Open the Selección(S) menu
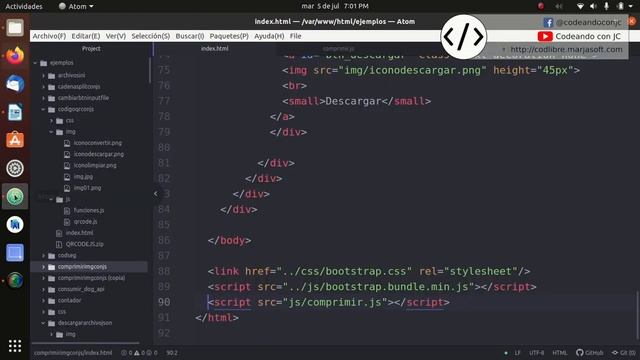Screen dimensions: 640x360 tap(151, 36)
